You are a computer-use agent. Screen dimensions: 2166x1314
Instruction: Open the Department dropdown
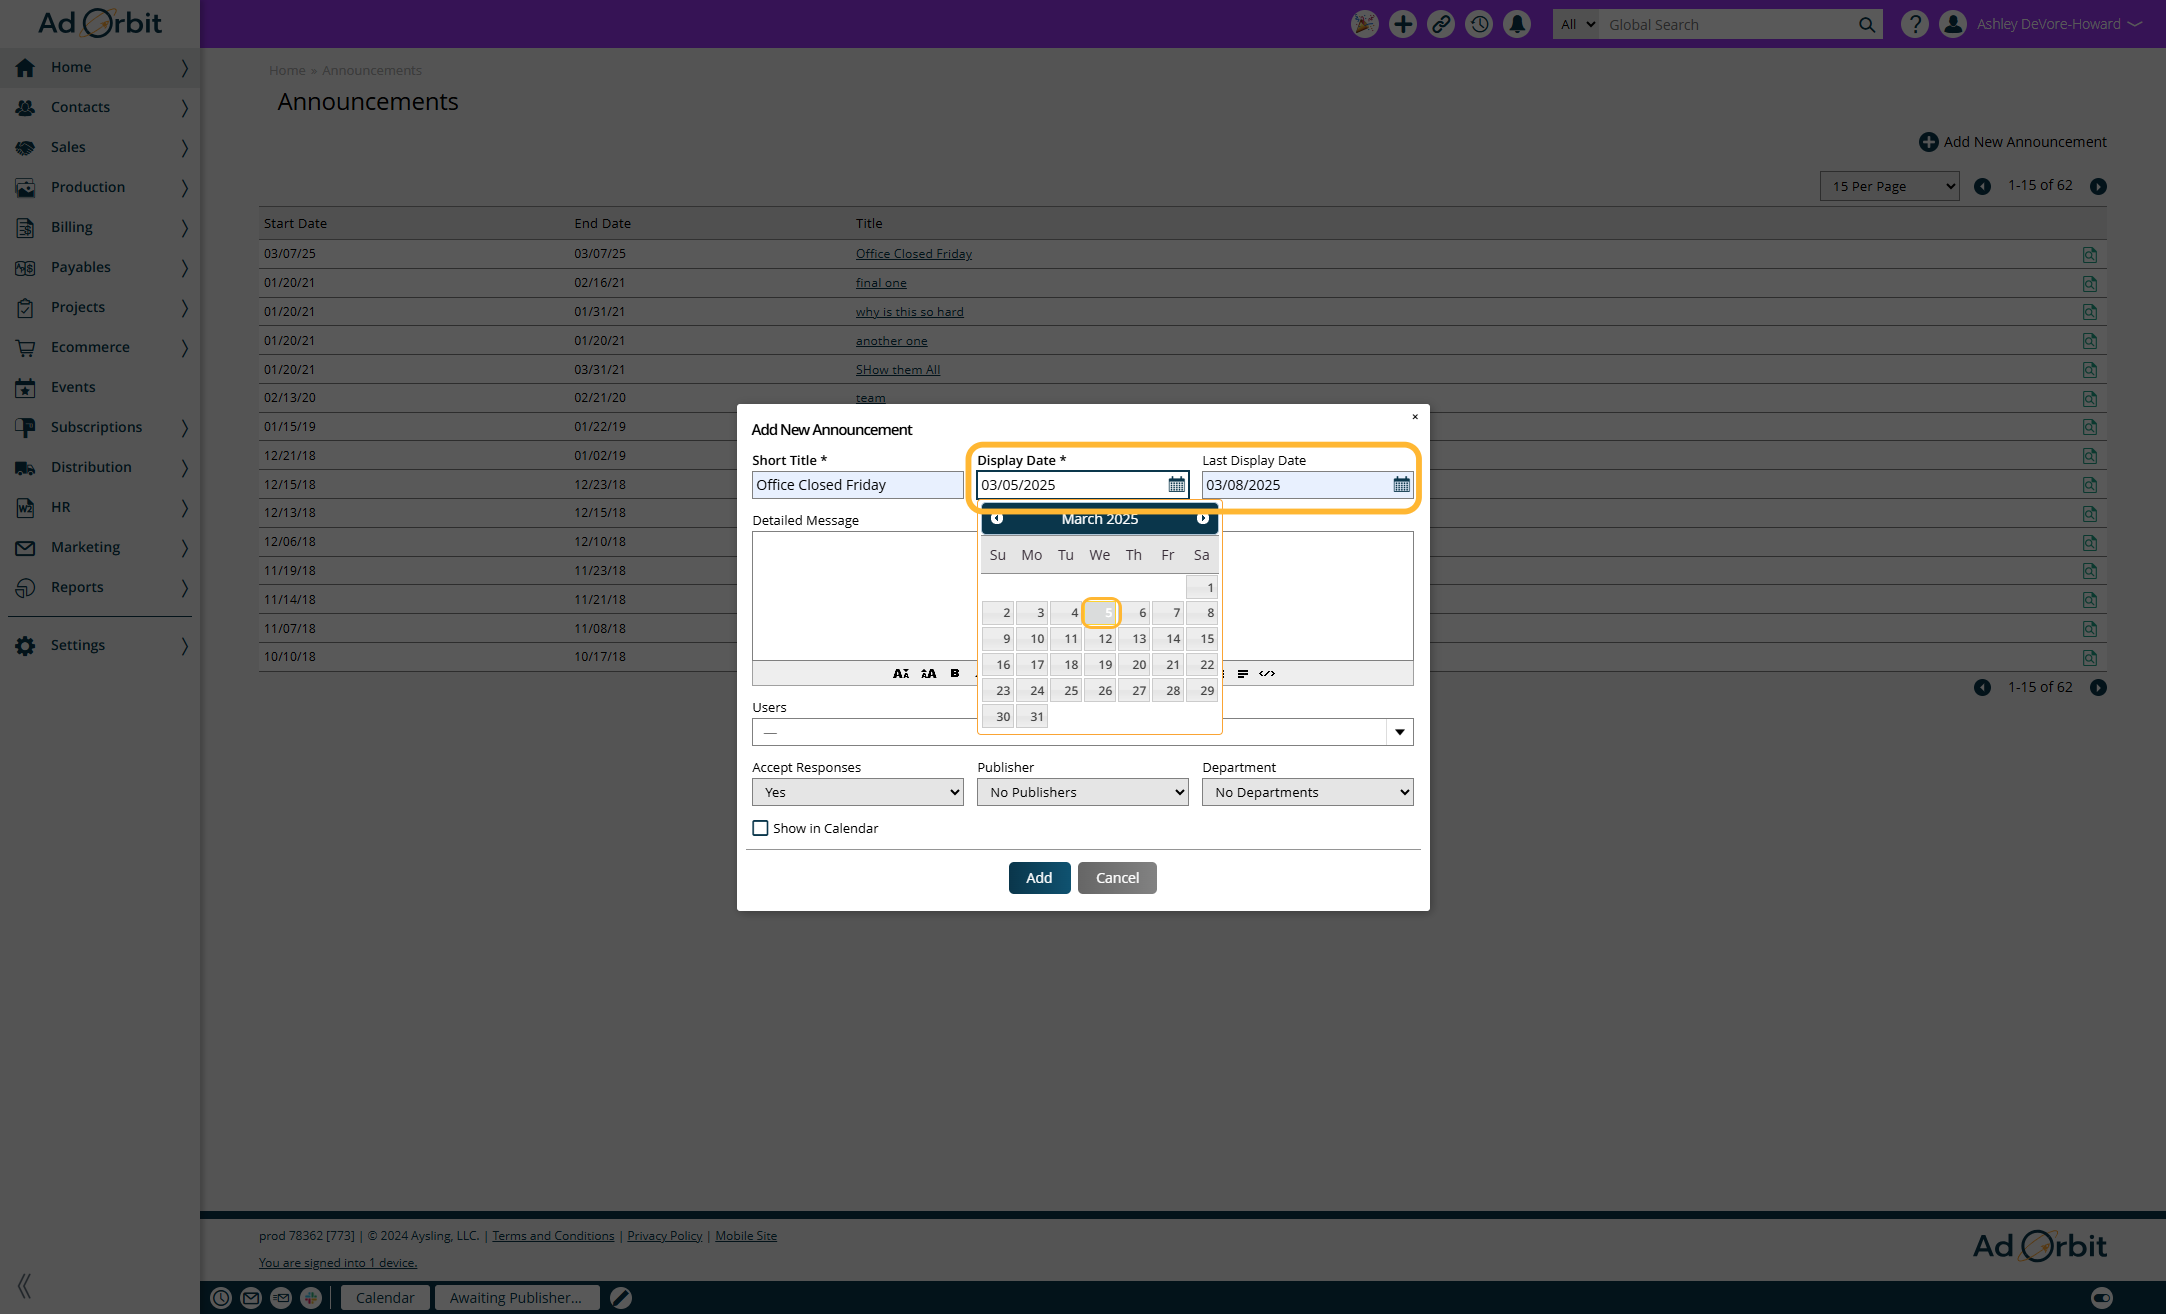pyautogui.click(x=1307, y=792)
